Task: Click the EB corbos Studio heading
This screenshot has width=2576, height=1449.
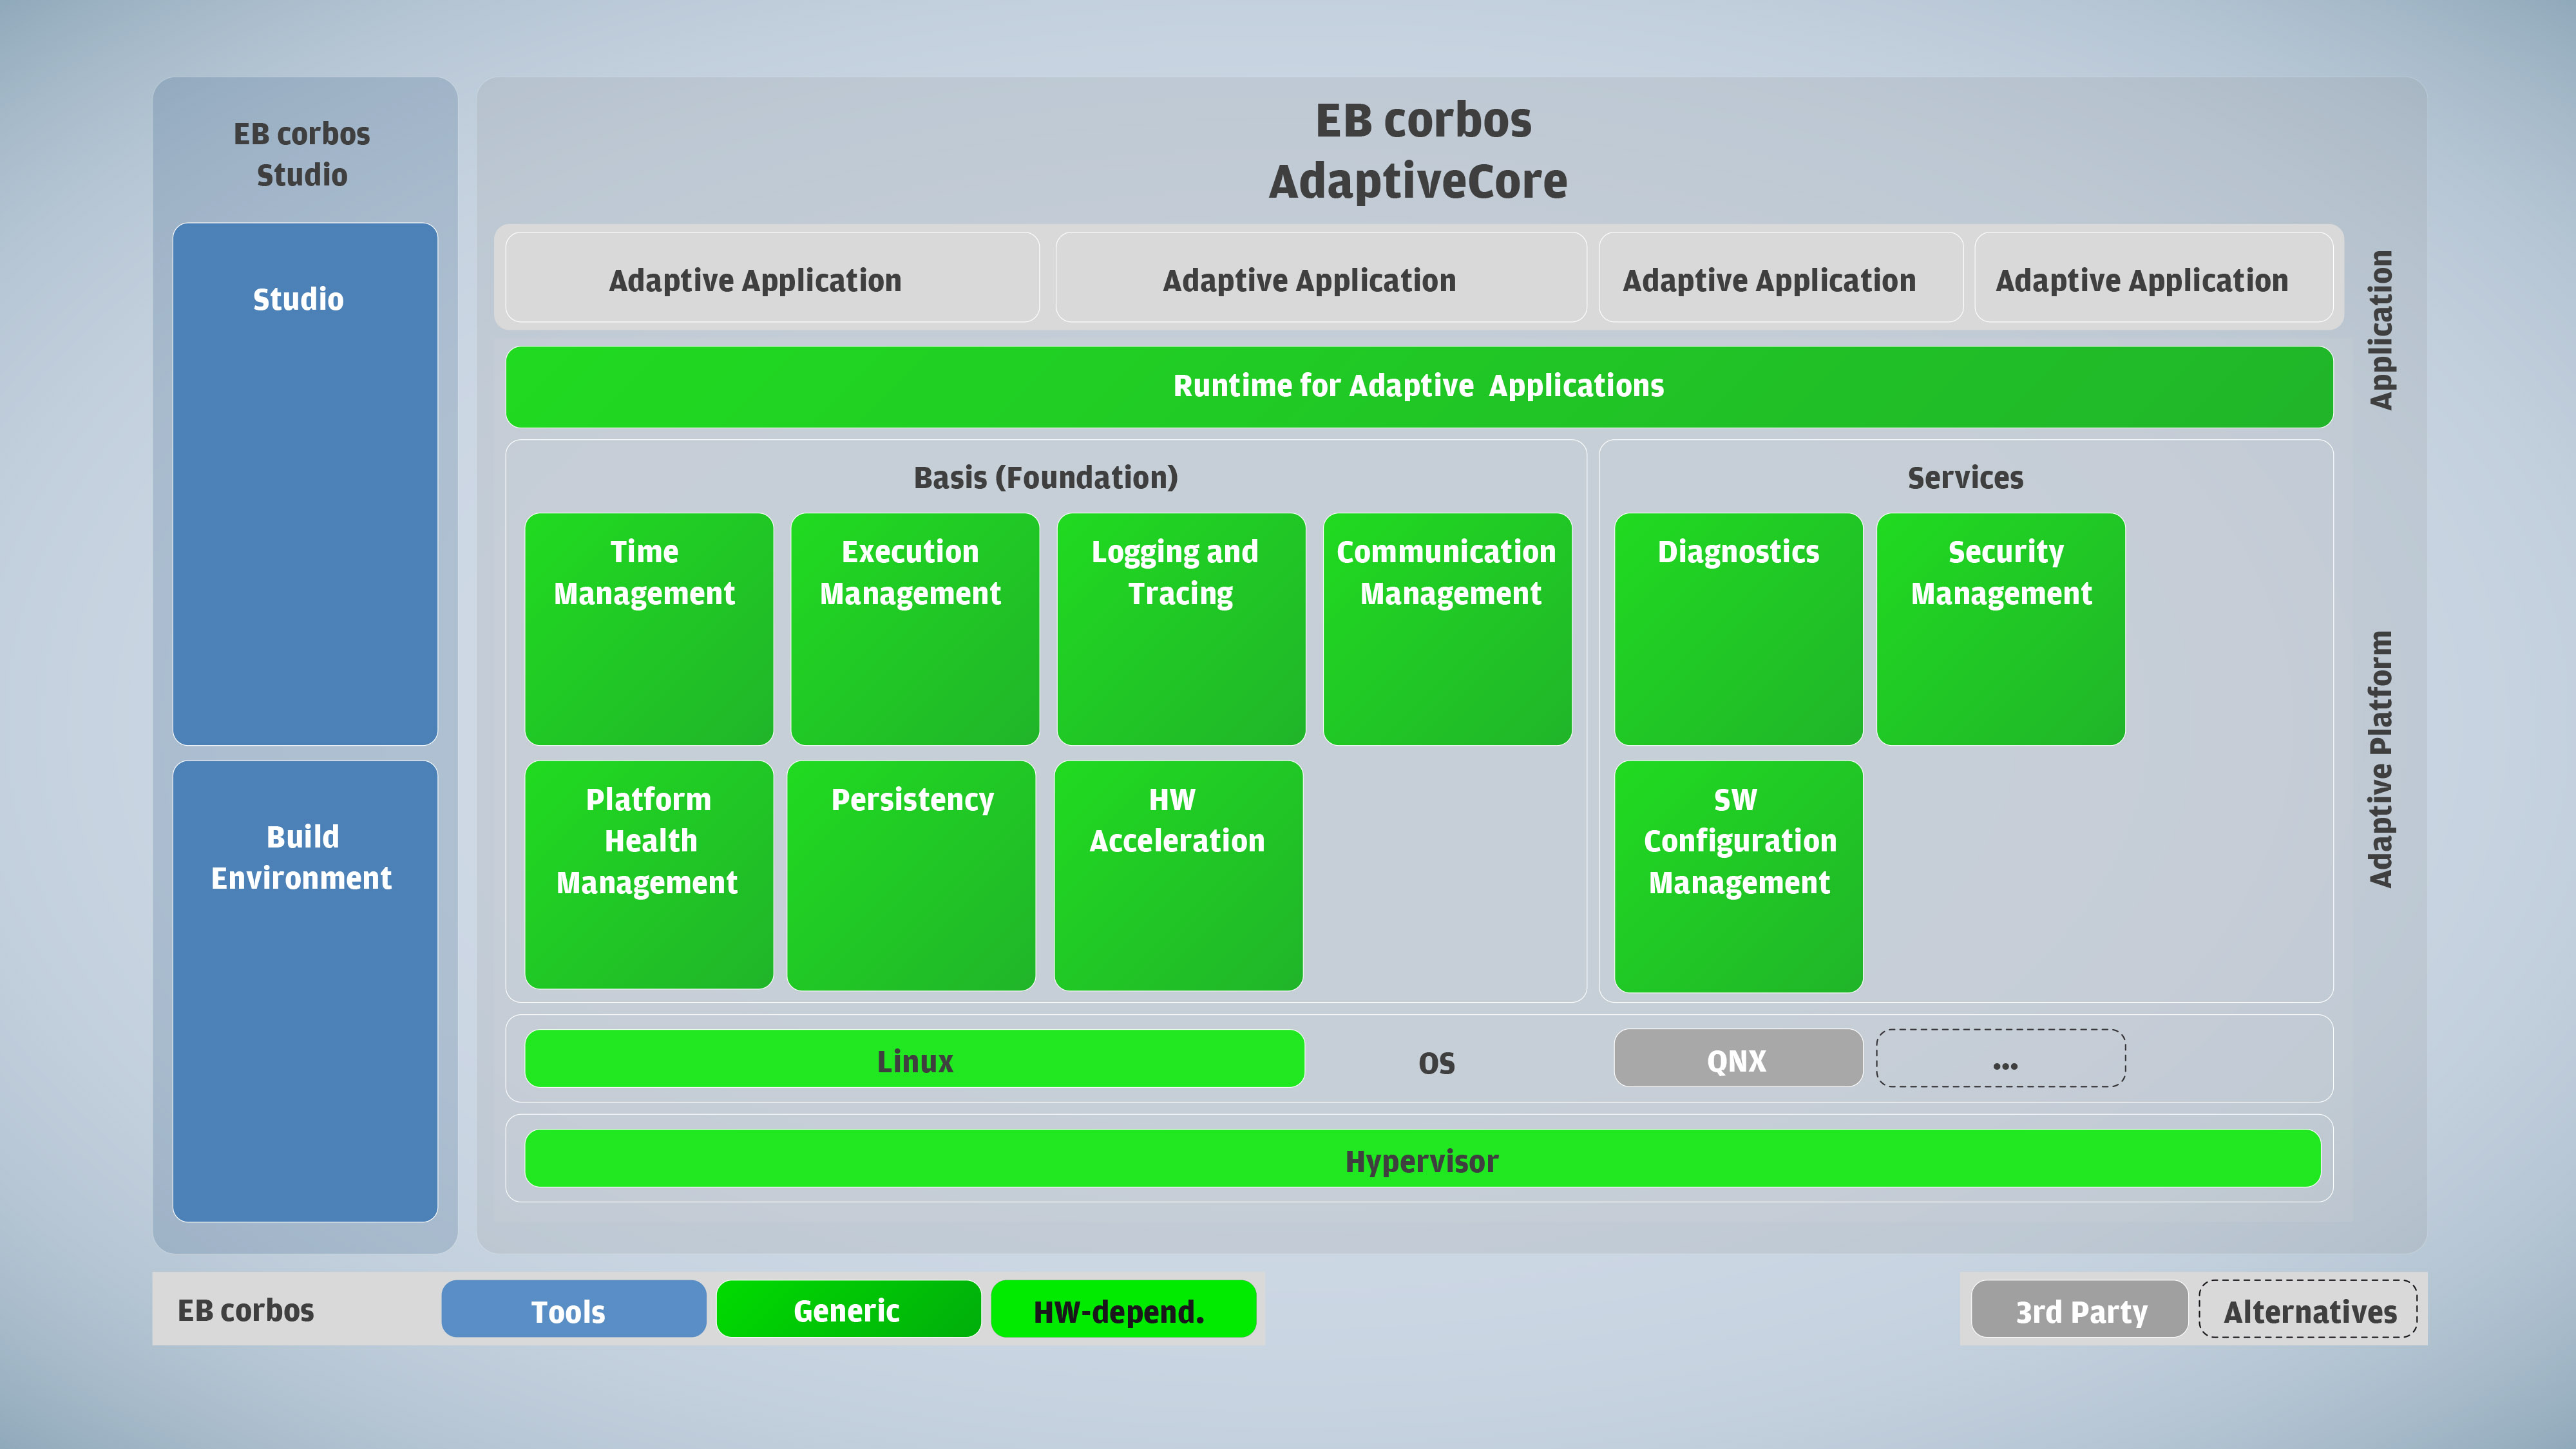Action: pyautogui.click(x=302, y=154)
